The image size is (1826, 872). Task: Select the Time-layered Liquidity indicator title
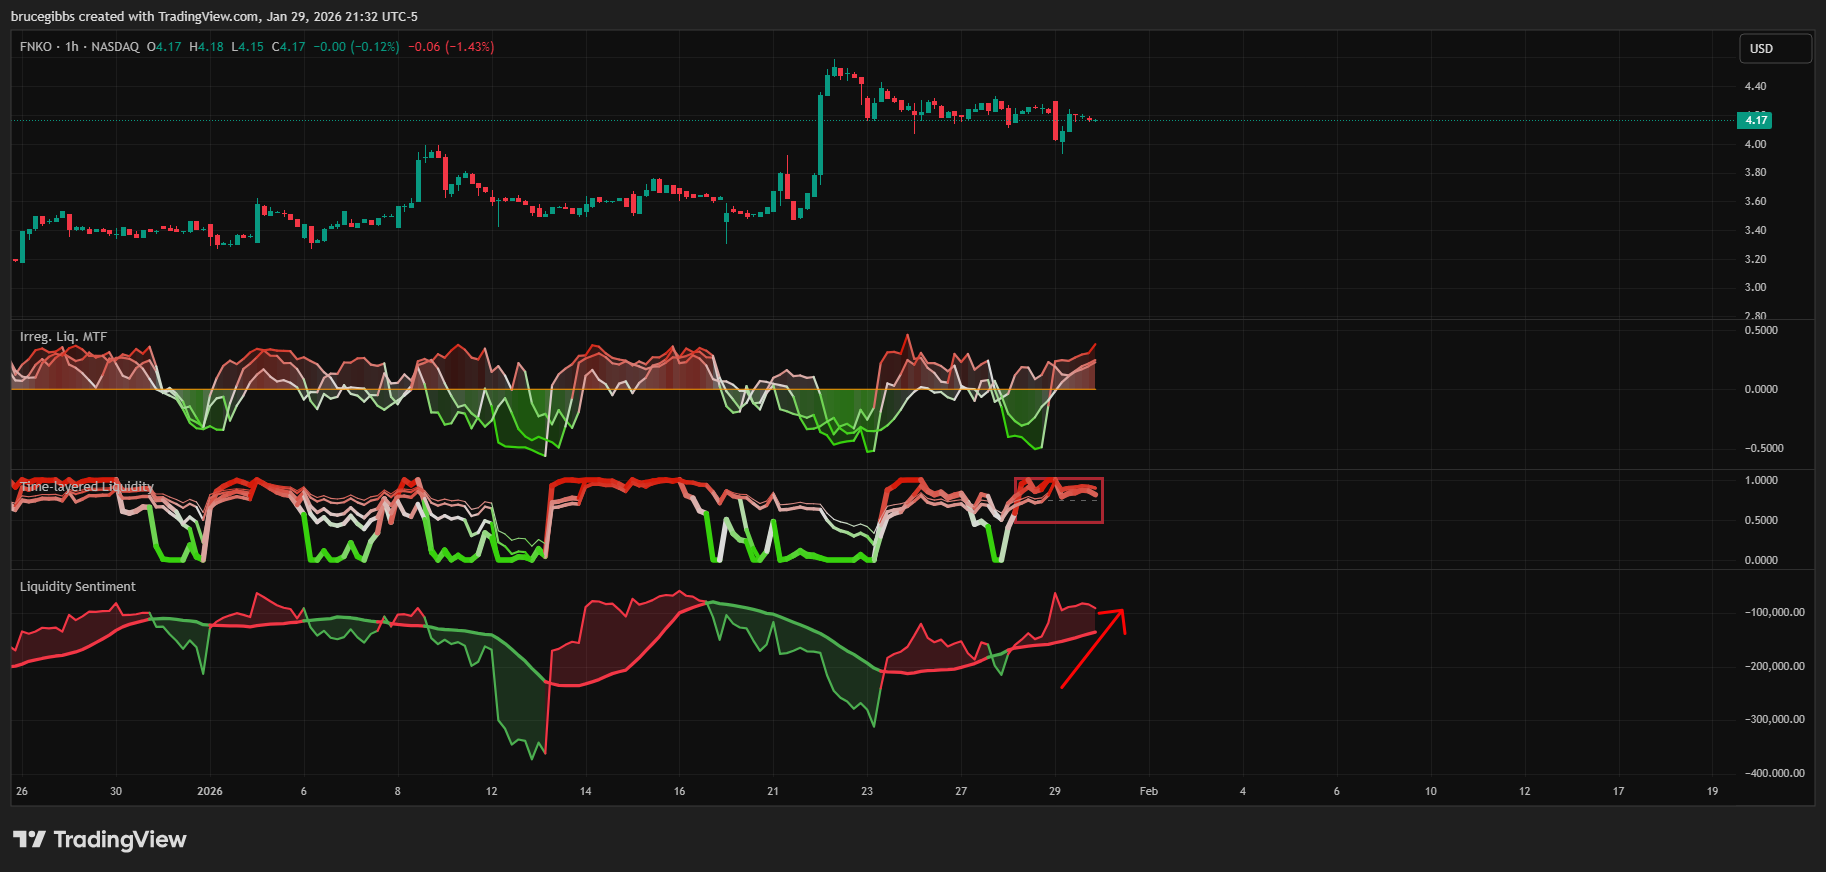coord(86,487)
